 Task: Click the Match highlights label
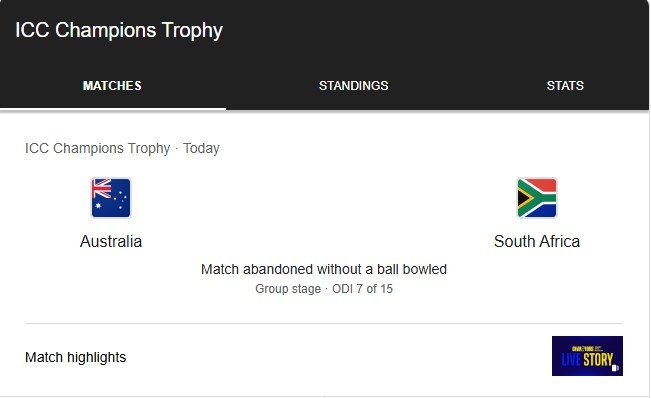(76, 357)
